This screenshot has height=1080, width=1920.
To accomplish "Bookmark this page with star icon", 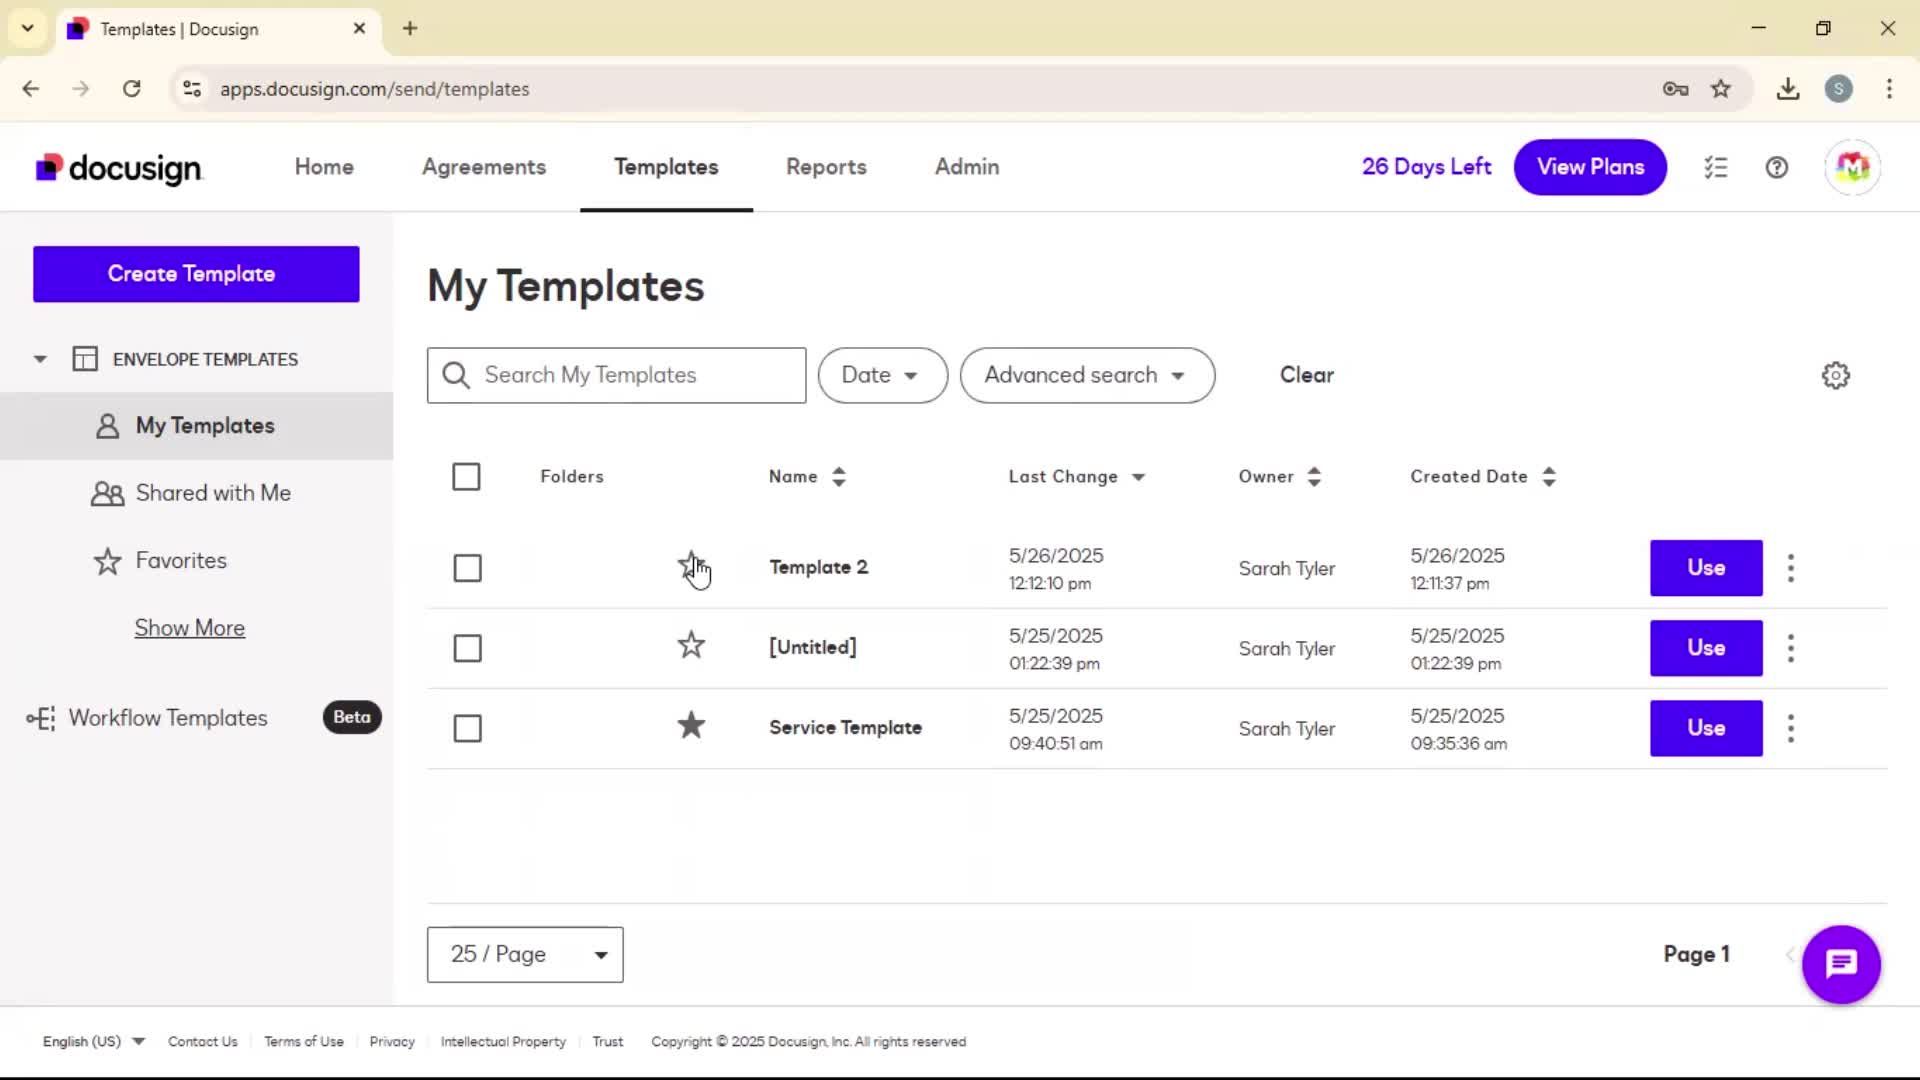I will click(x=1721, y=89).
